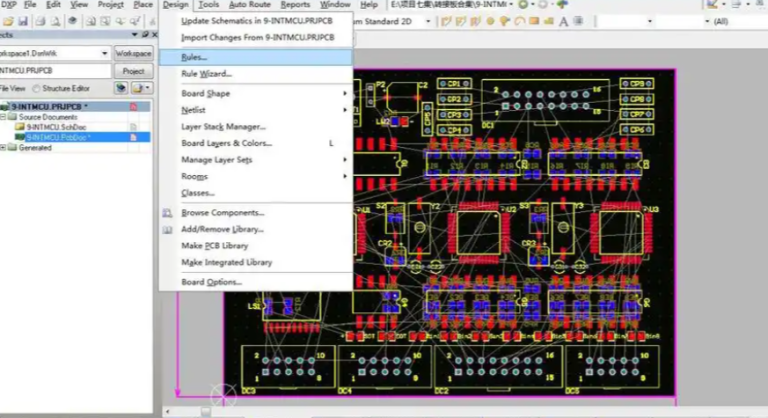768x418 pixels.
Task: Open the Reports menu
Action: [295, 4]
